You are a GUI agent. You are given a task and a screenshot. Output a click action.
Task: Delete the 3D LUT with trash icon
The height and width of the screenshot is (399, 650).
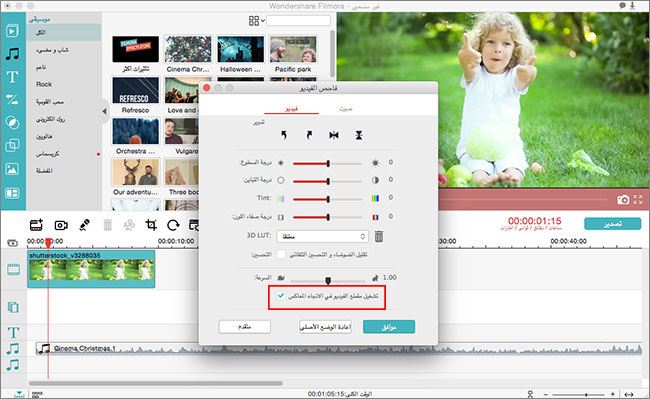(378, 237)
